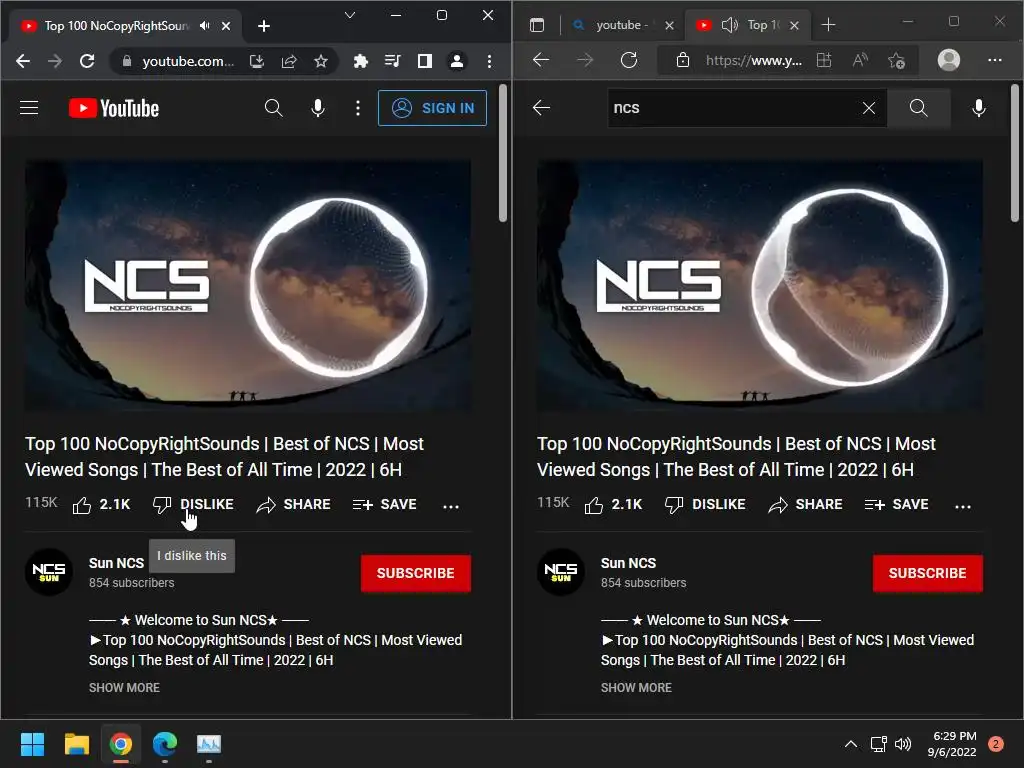Click video player in Chrome window
Screen dimensions: 1024x768
coord(248,285)
